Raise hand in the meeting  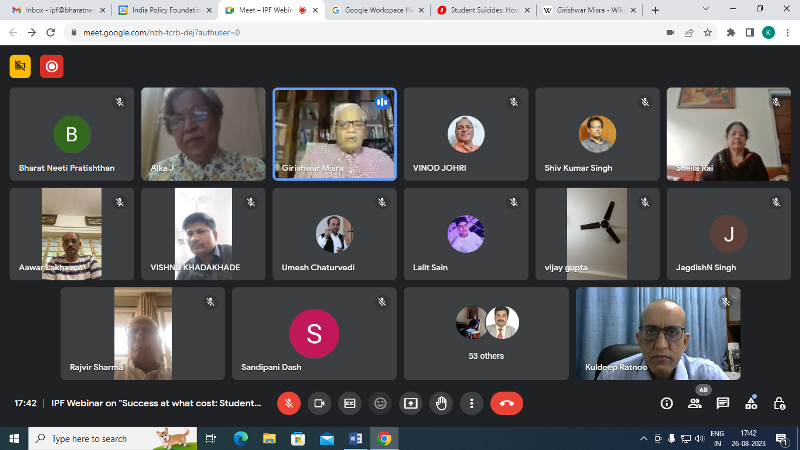pyautogui.click(x=440, y=403)
